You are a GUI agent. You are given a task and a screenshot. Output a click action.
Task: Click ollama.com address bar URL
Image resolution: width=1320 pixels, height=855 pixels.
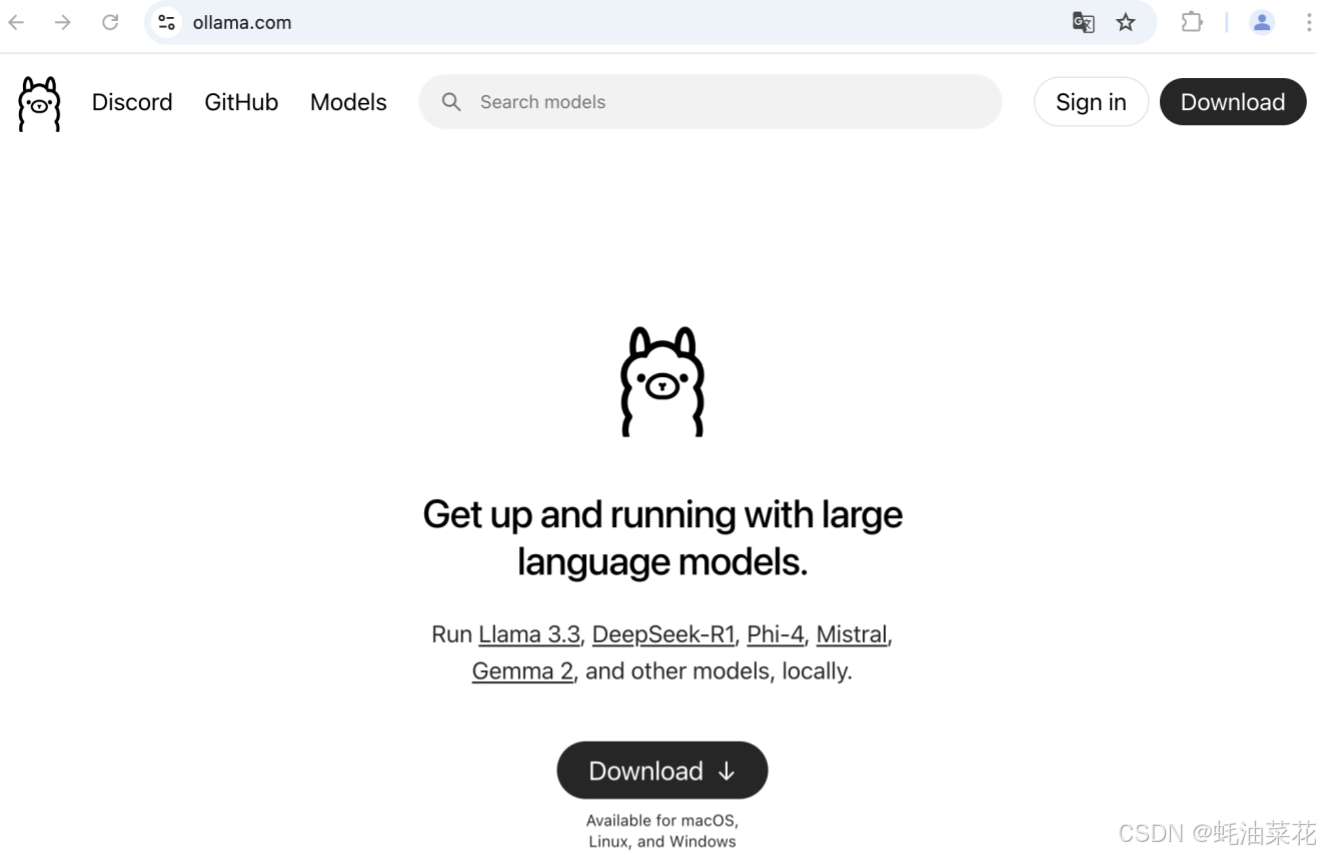click(x=242, y=22)
